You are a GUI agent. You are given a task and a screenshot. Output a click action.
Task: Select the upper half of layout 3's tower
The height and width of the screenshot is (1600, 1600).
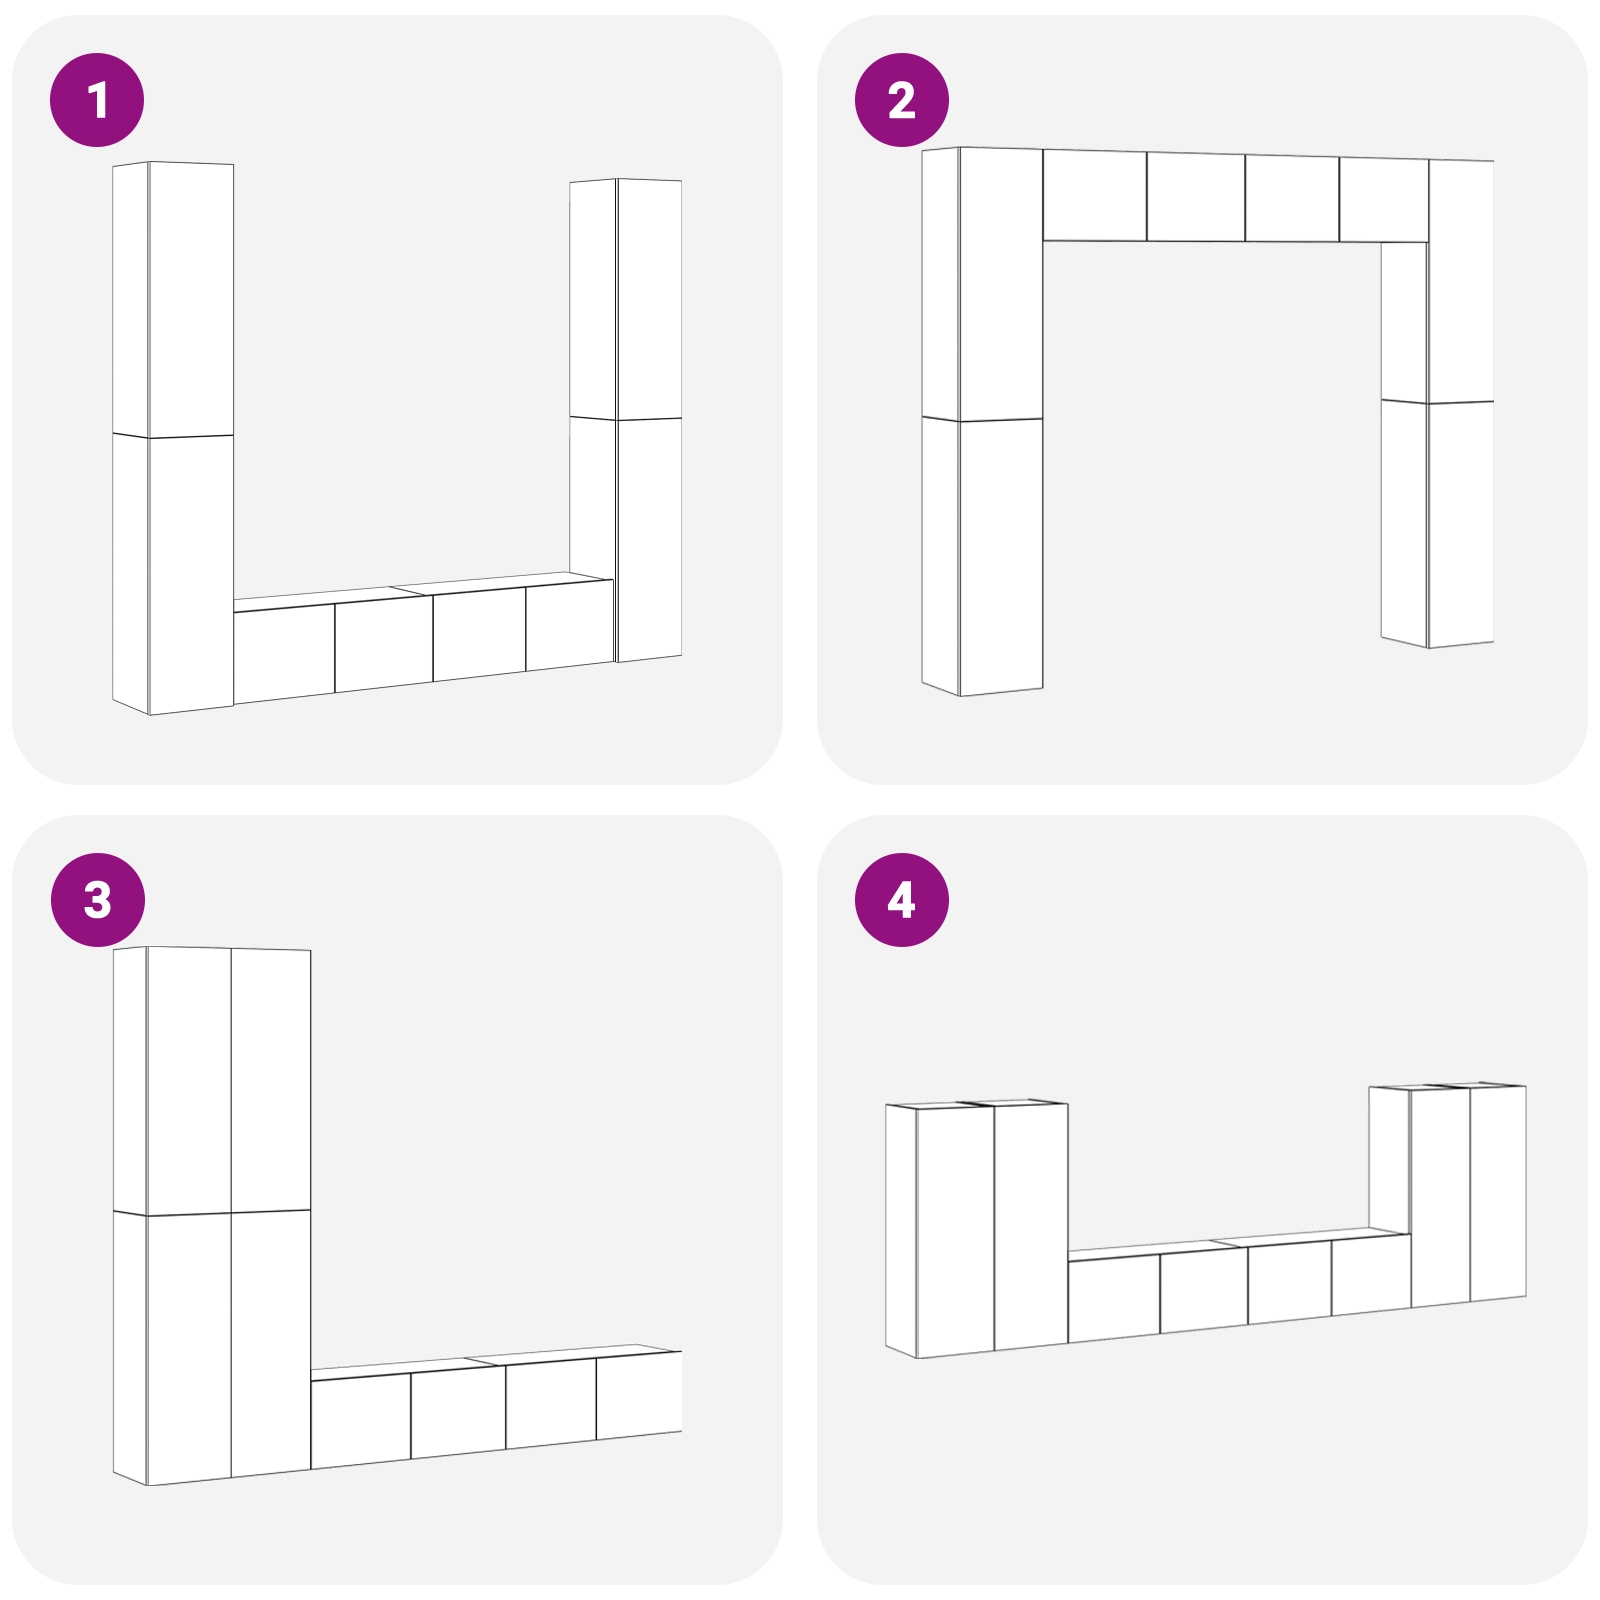point(212,1081)
